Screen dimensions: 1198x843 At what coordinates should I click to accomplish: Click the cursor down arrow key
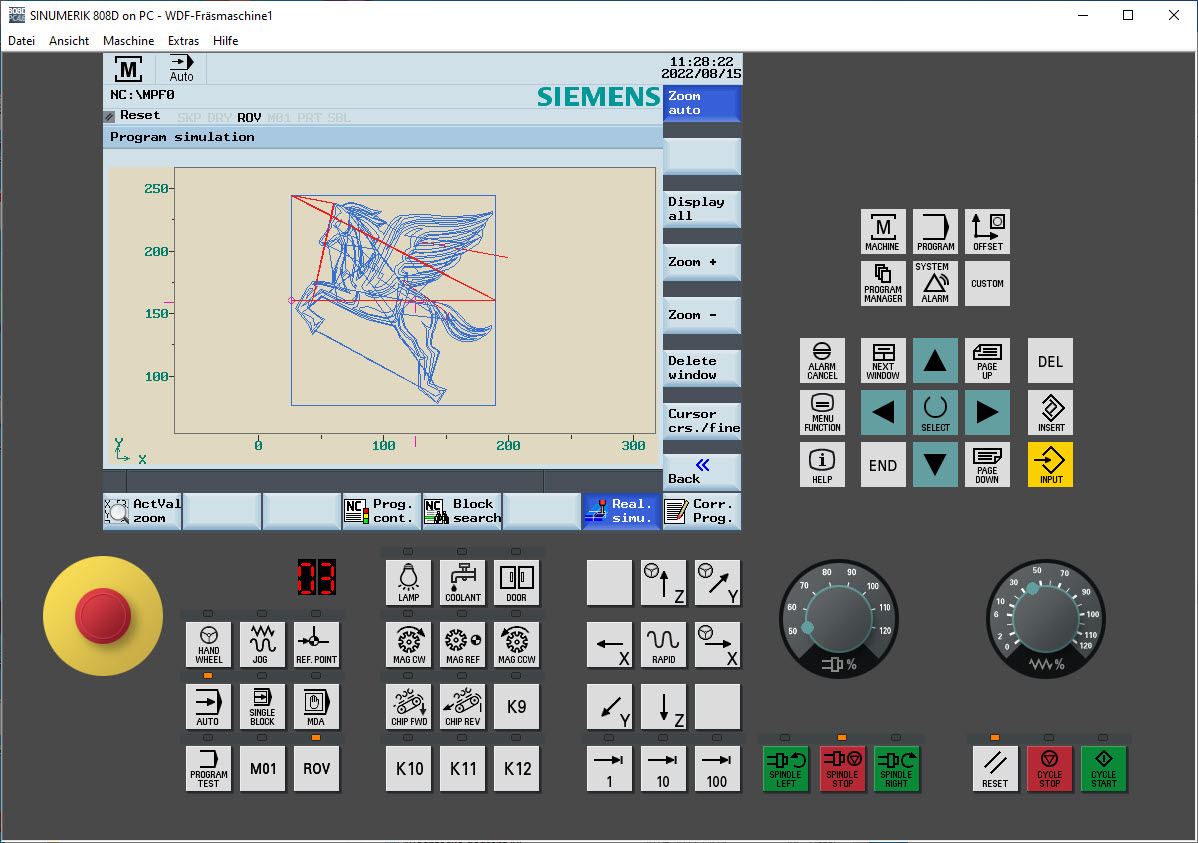935,465
